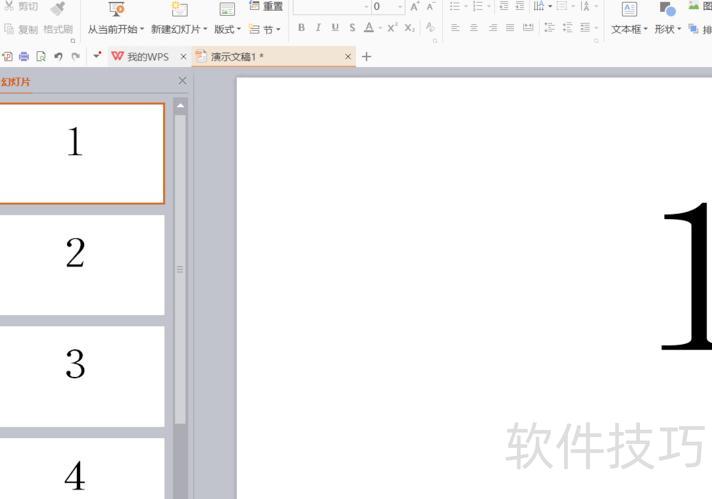Toggle Underline formatting
The height and width of the screenshot is (499, 712).
coord(335,28)
